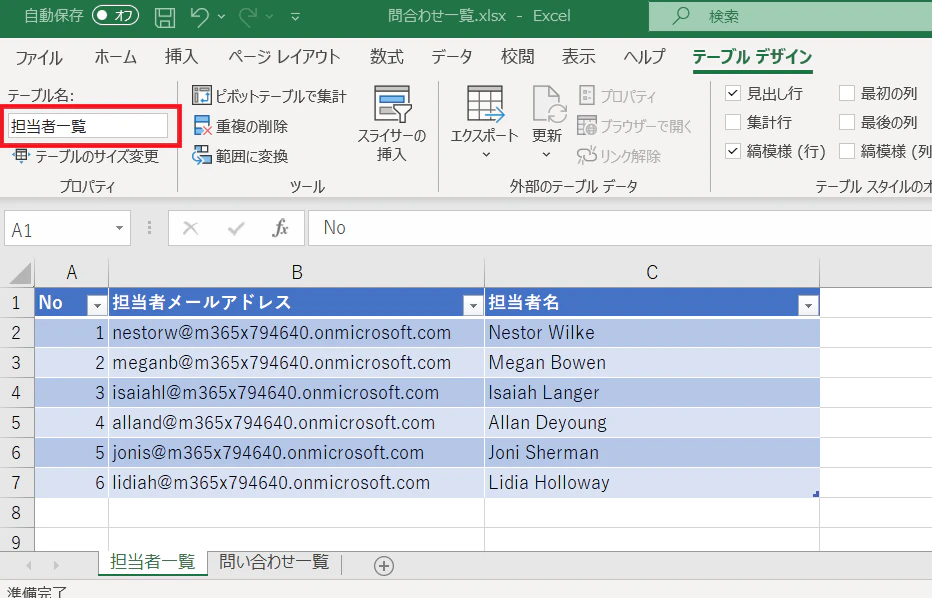Screen dimensions: 932x598
Task: Click the grayed プロパティ button
Action: click(617, 95)
